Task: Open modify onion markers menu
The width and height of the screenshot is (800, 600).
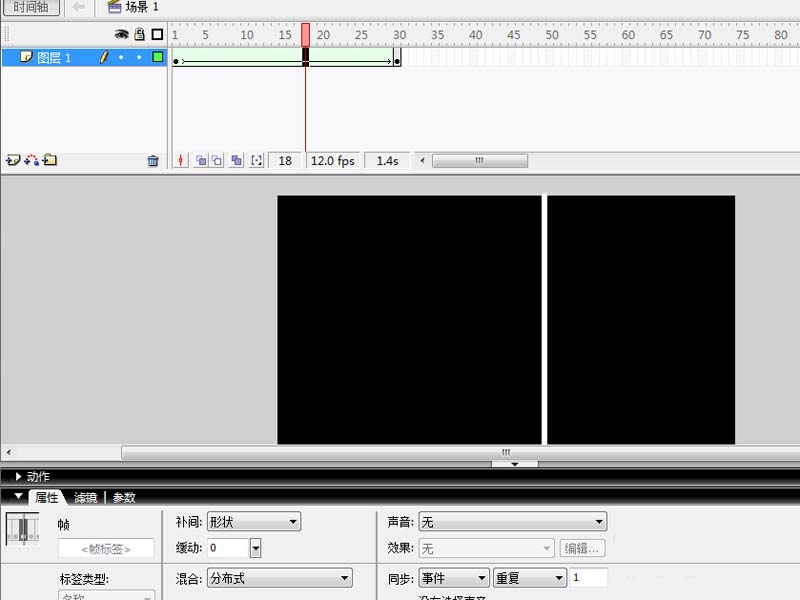Action: pos(256,160)
